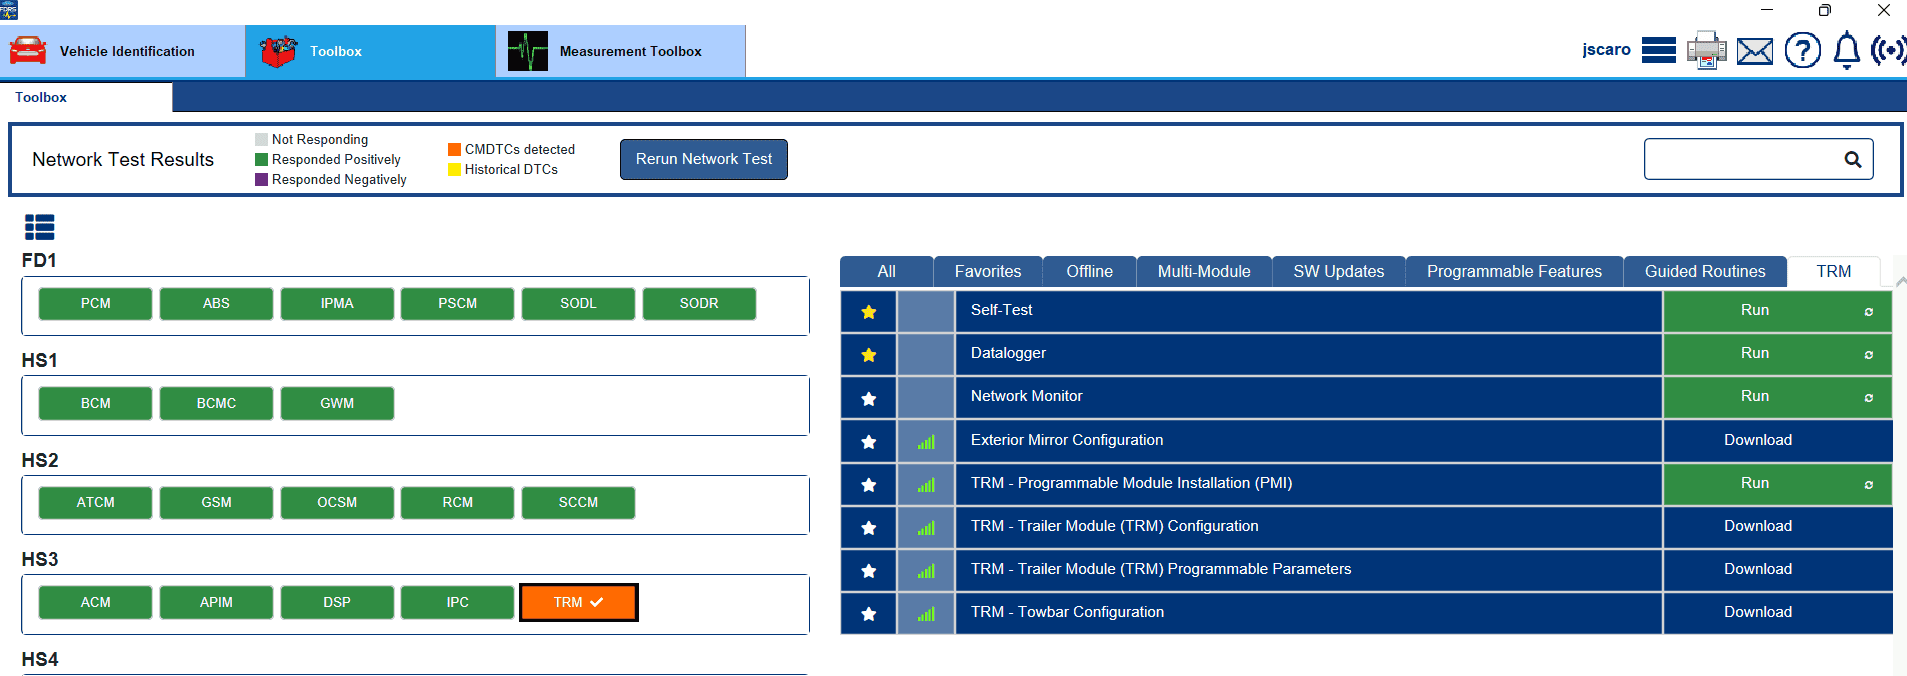This screenshot has height=676, width=1907.
Task: Expand options arrow on Self-Test Run button
Action: (1868, 312)
